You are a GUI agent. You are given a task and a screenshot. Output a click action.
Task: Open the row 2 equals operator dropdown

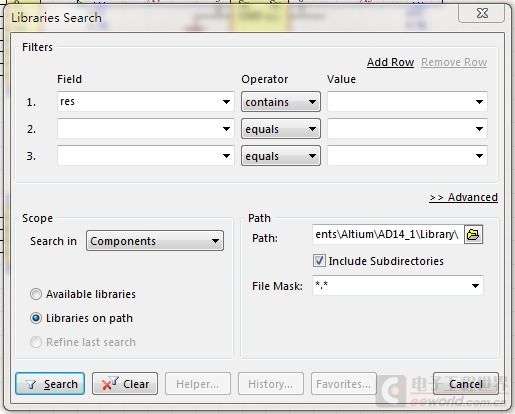281,129
